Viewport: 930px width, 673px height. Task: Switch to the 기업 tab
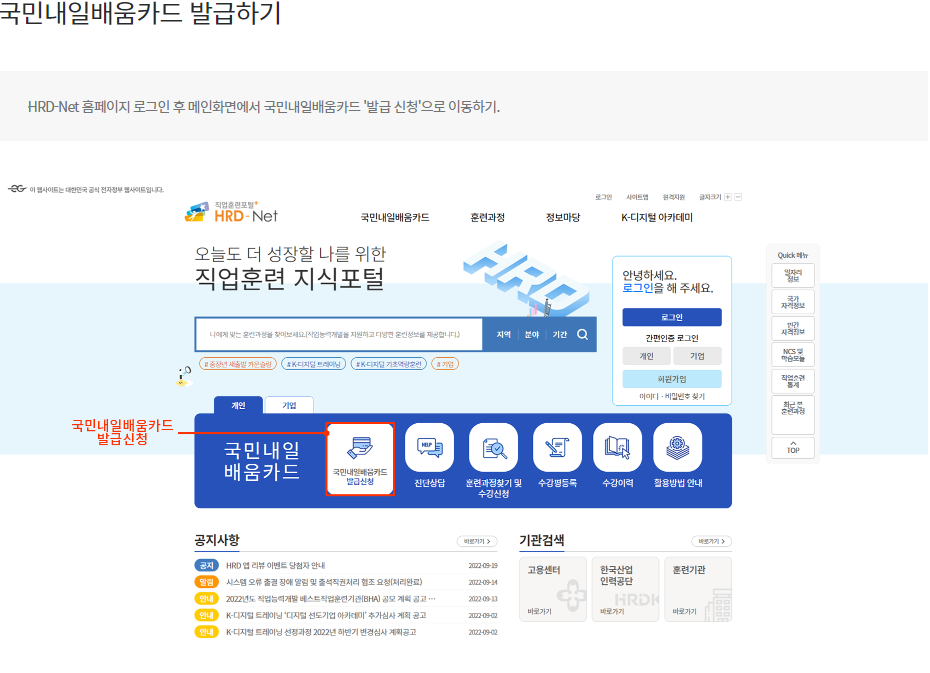(x=289, y=405)
